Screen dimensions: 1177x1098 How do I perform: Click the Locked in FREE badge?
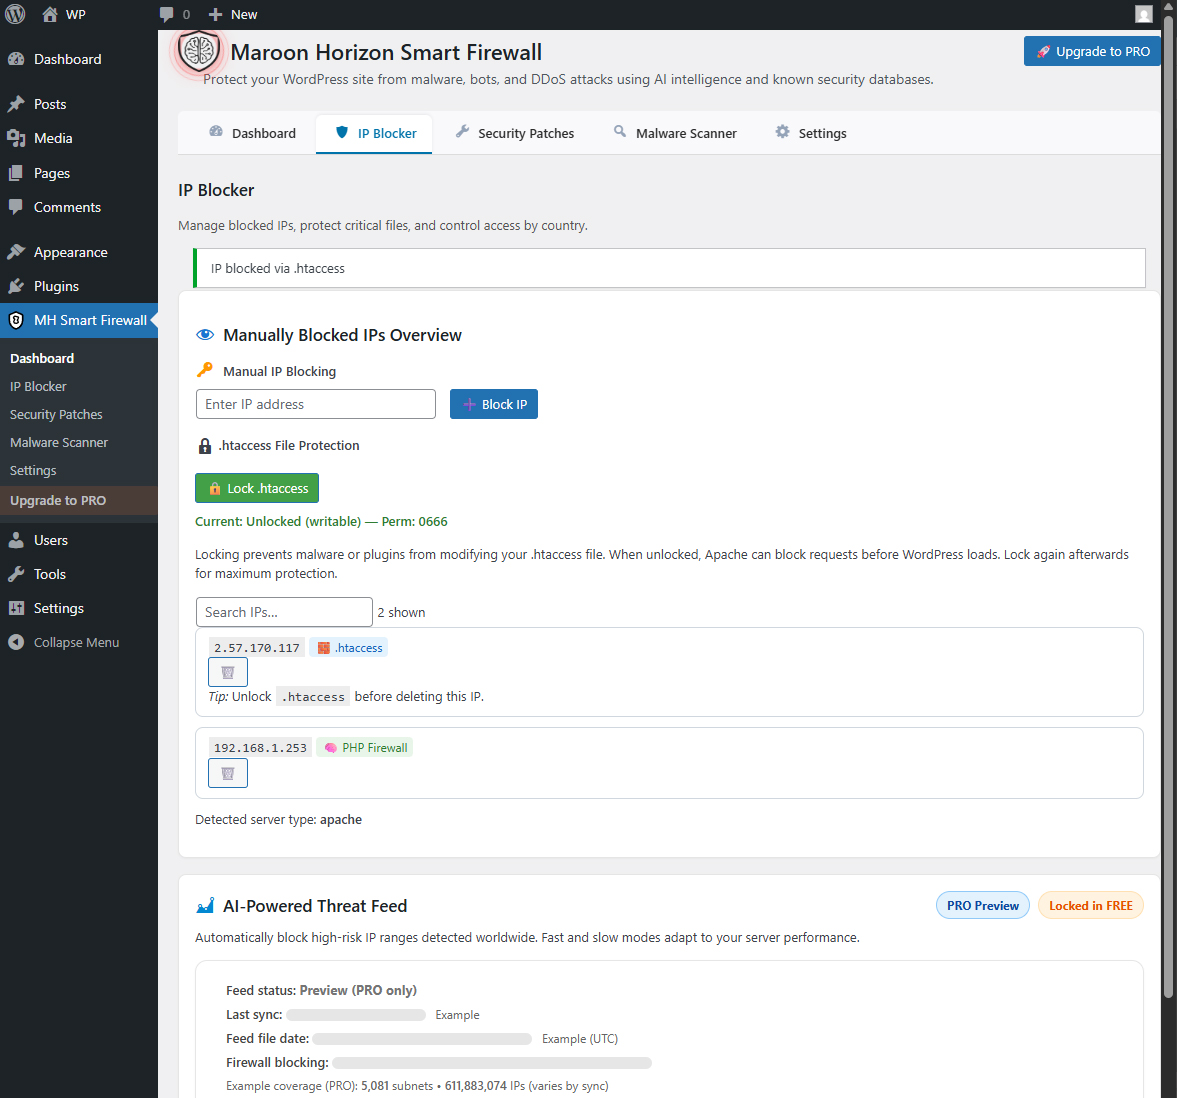click(1091, 905)
